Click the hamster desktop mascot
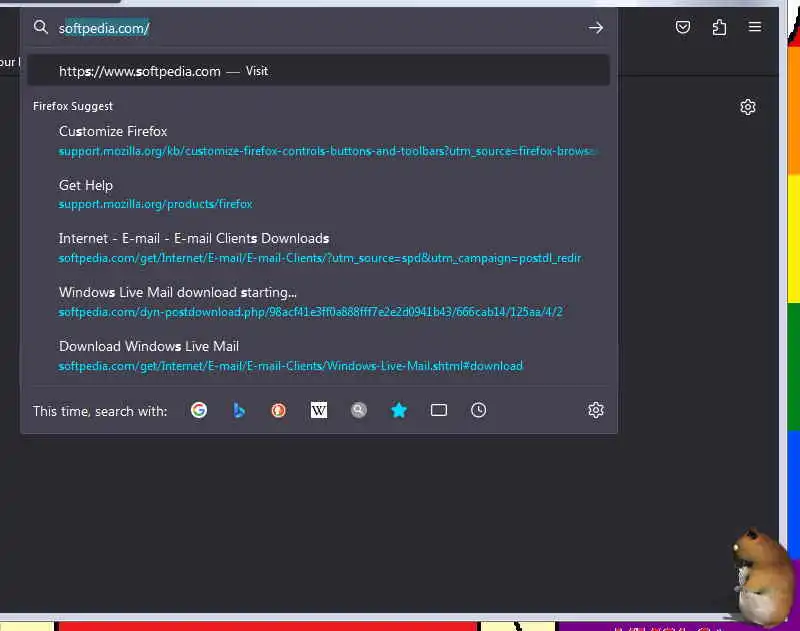This screenshot has width=800, height=631. point(763,576)
